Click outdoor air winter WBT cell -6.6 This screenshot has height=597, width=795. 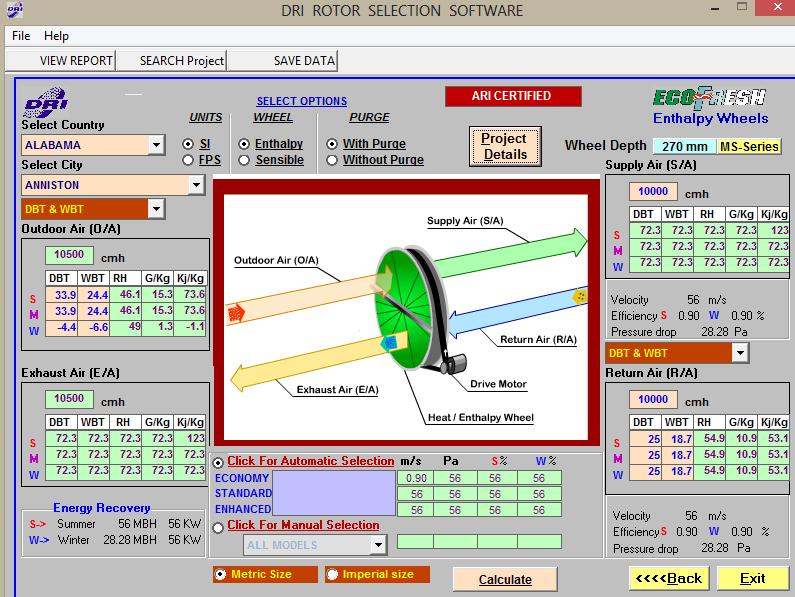[93, 327]
